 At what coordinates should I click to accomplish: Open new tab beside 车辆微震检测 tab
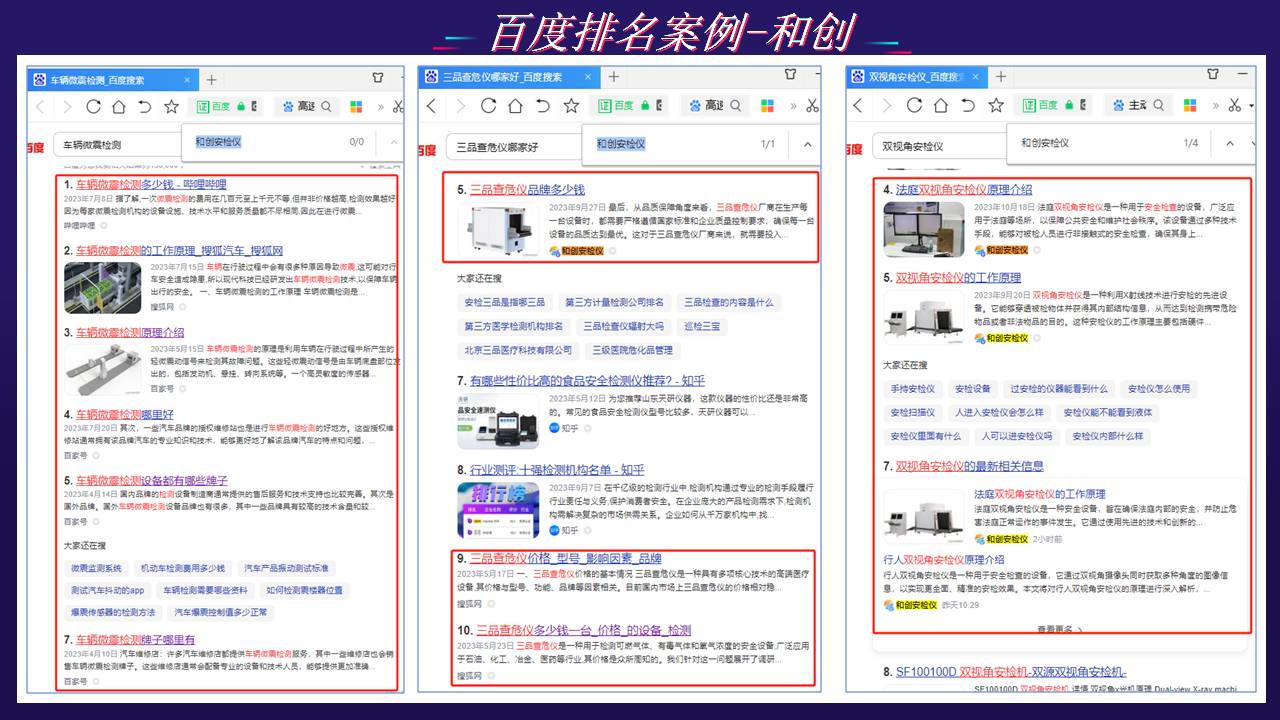(x=211, y=80)
